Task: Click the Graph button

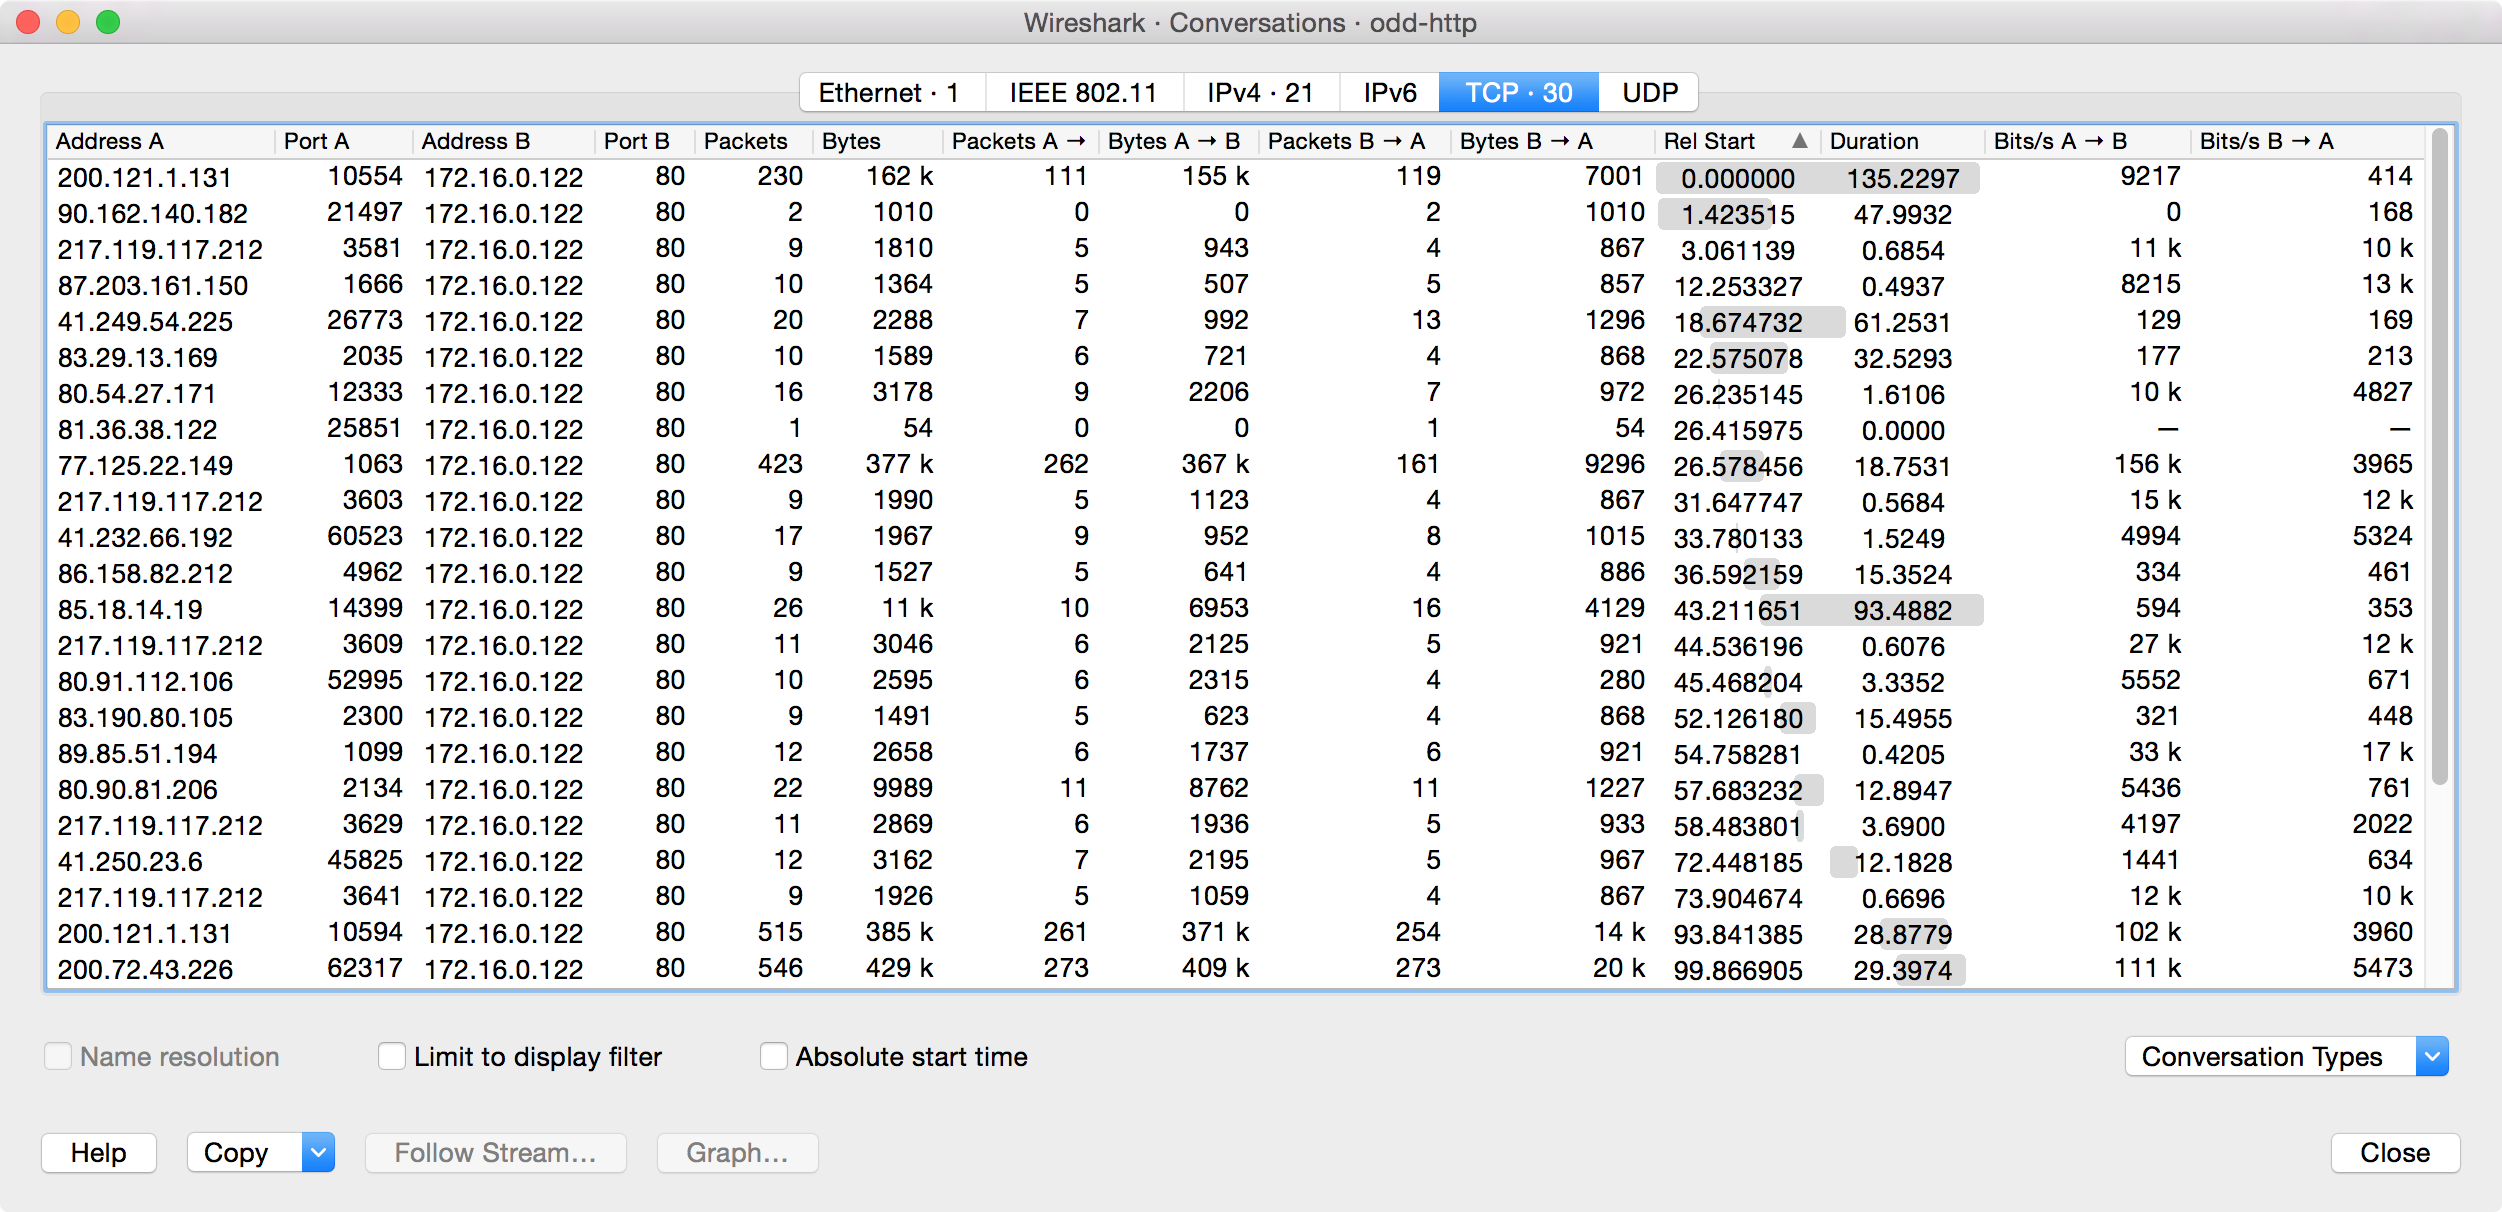Action: coord(737,1152)
